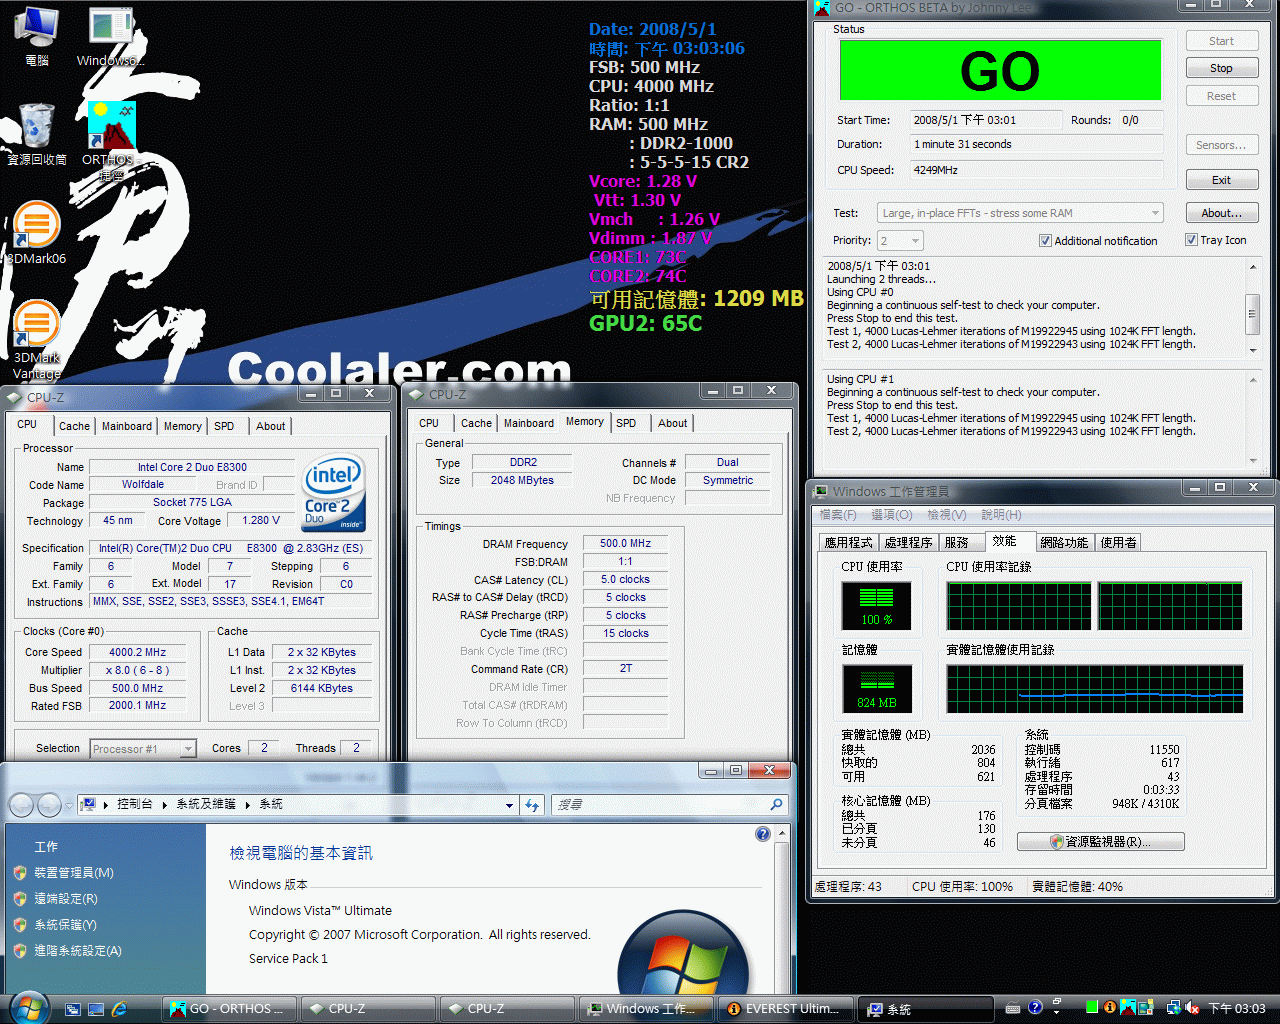Click the keyboard language bar icon
The width and height of the screenshot is (1280, 1024).
coord(1012,1008)
